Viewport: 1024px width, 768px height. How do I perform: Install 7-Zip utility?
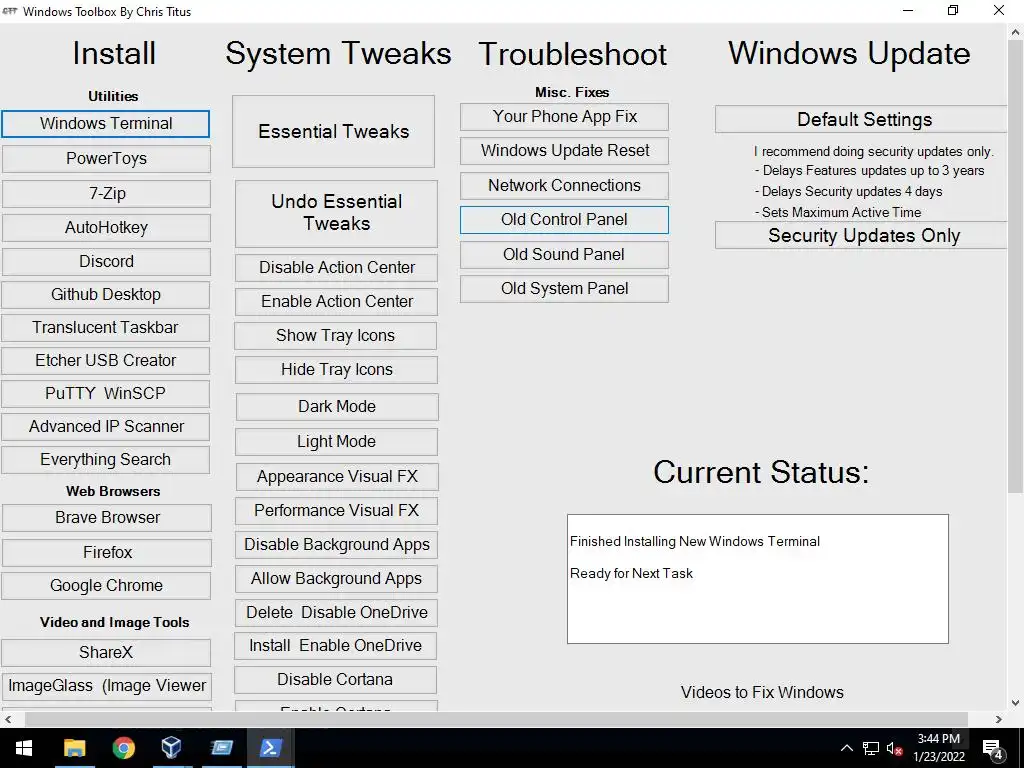point(106,193)
